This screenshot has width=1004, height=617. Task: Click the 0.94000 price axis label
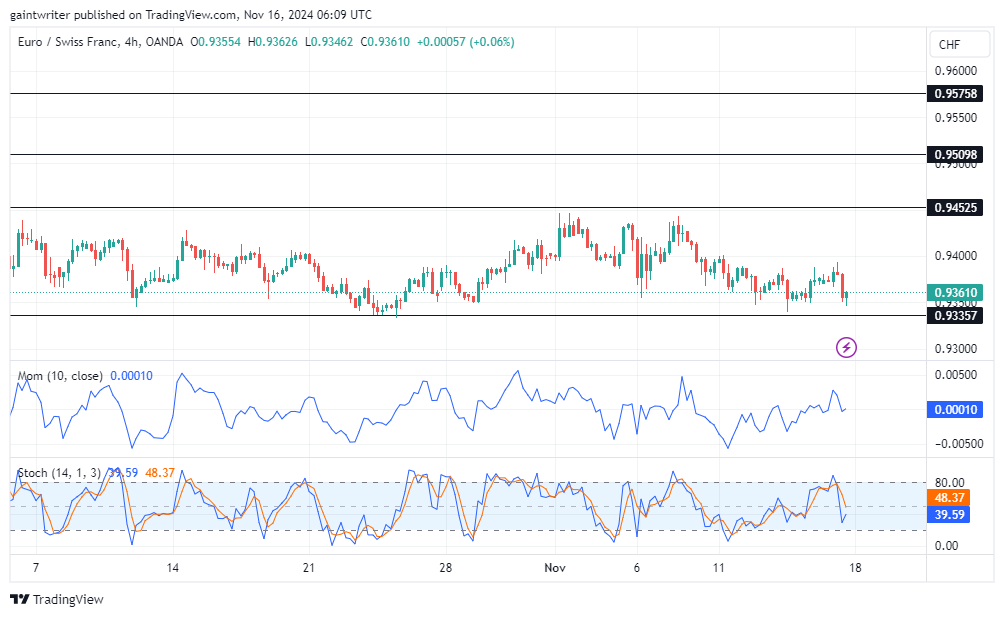955,255
